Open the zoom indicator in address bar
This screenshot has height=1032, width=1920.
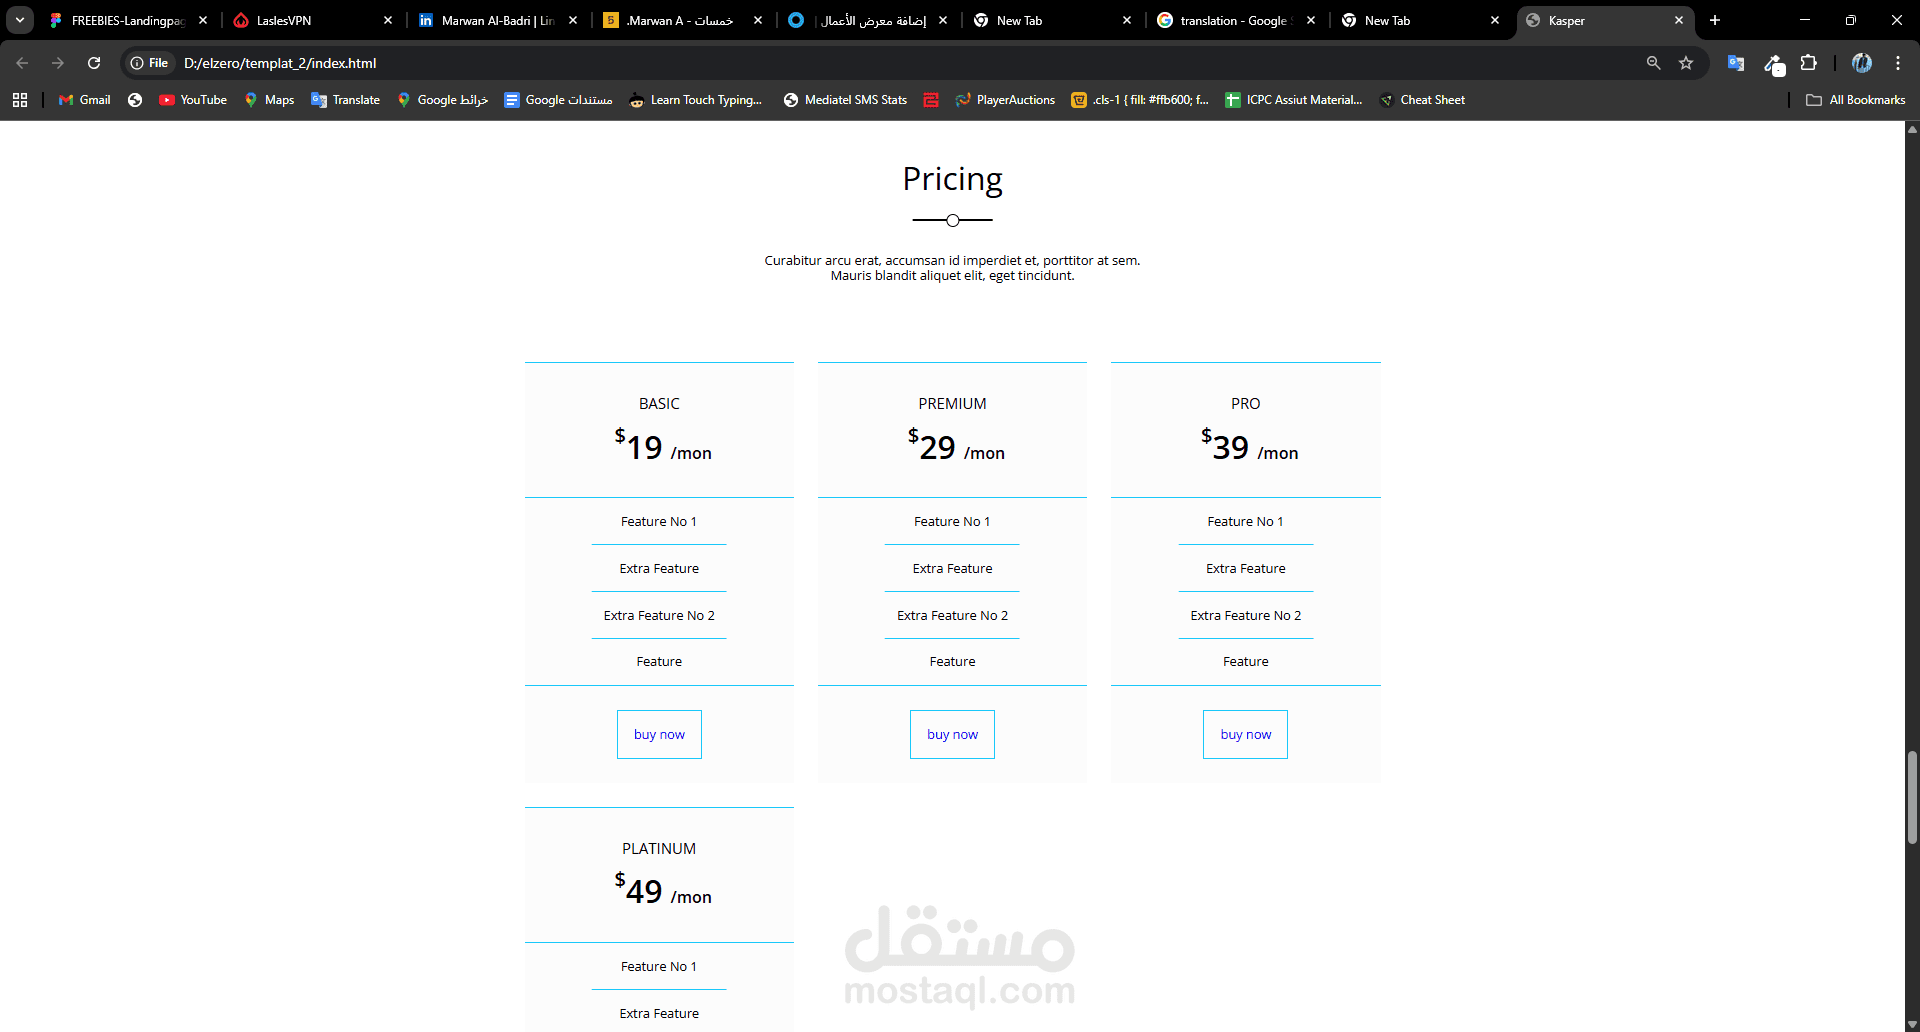[x=1653, y=63]
